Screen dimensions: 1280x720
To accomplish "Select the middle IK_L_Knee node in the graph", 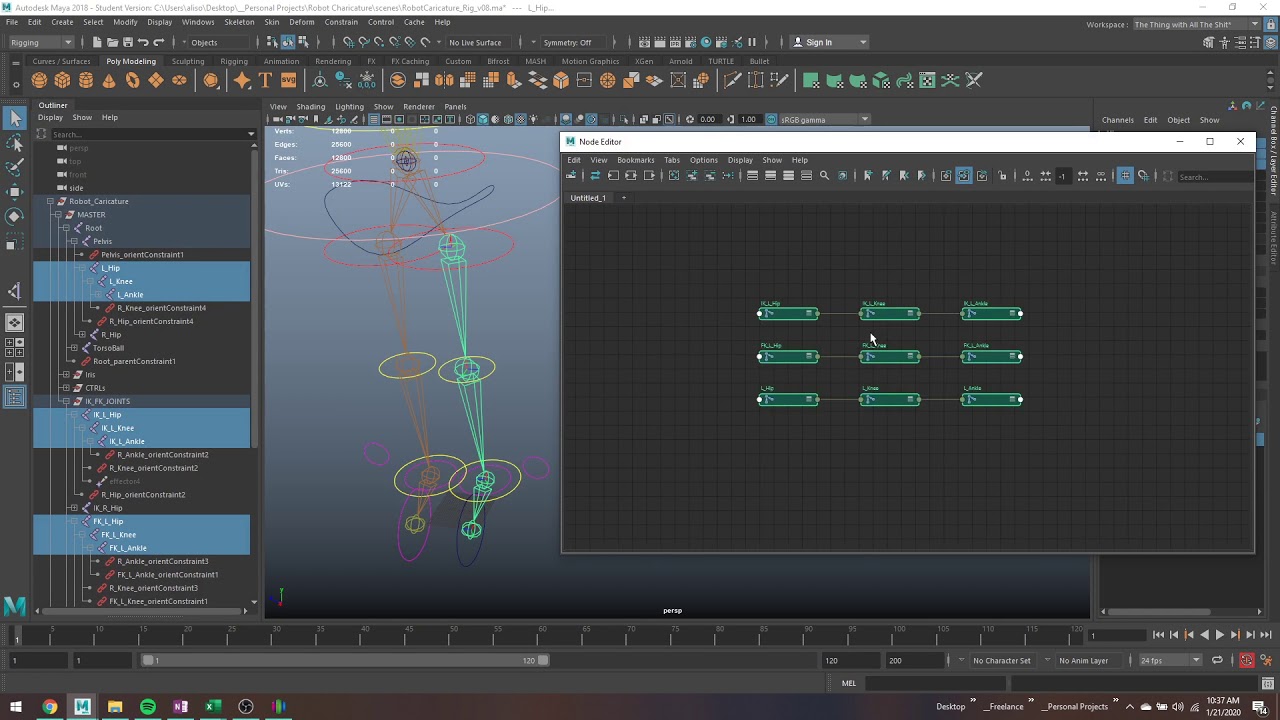I will [x=890, y=314].
